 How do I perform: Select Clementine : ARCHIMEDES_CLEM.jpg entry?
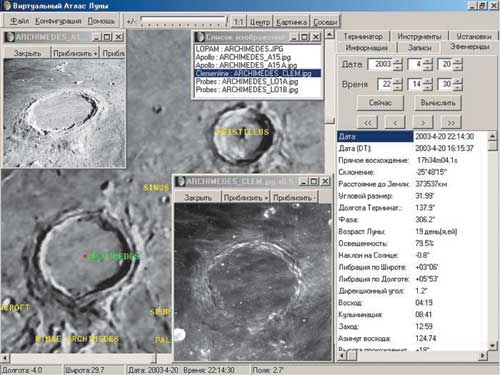pos(257,73)
